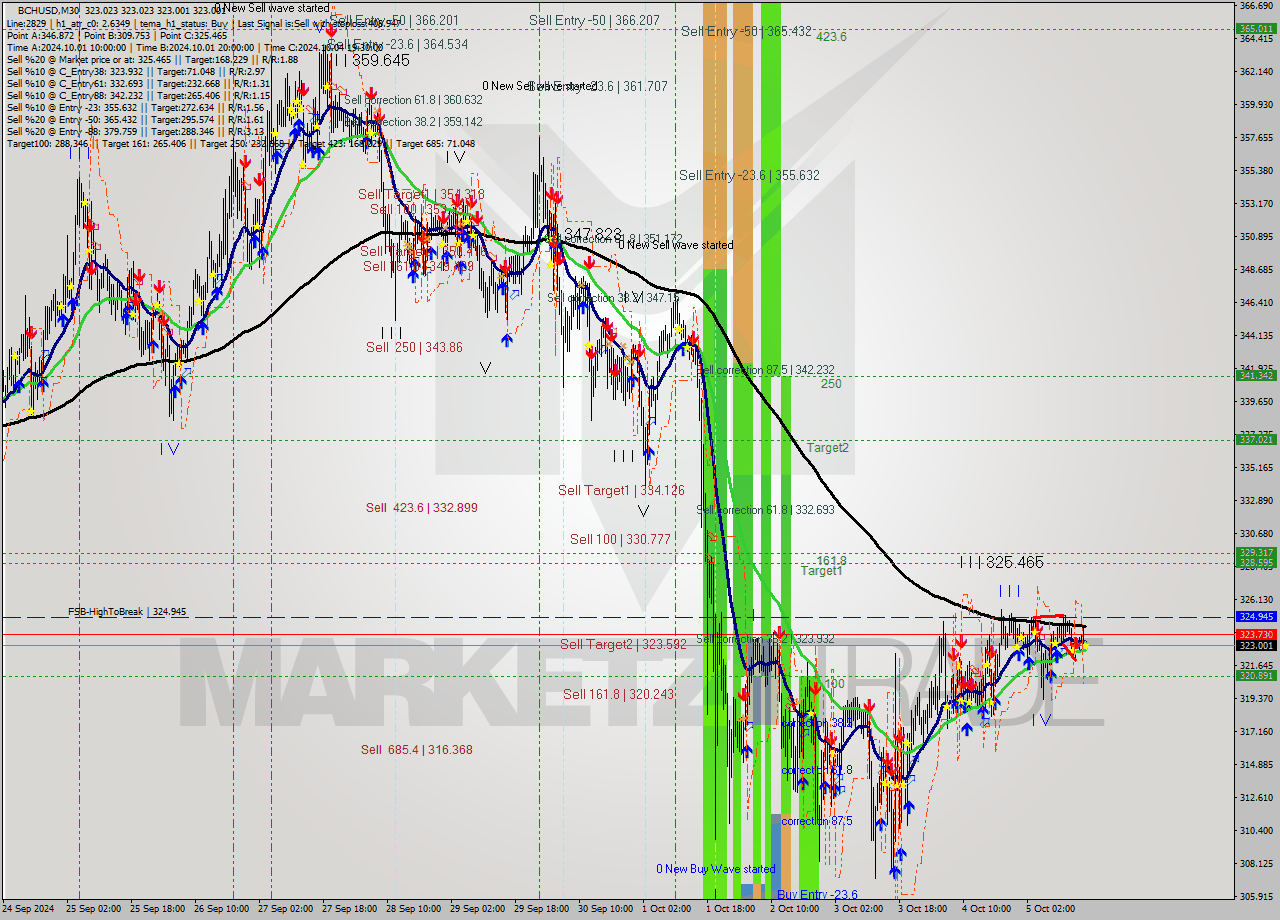Click '0 New Buy Wave started' label

point(715,869)
